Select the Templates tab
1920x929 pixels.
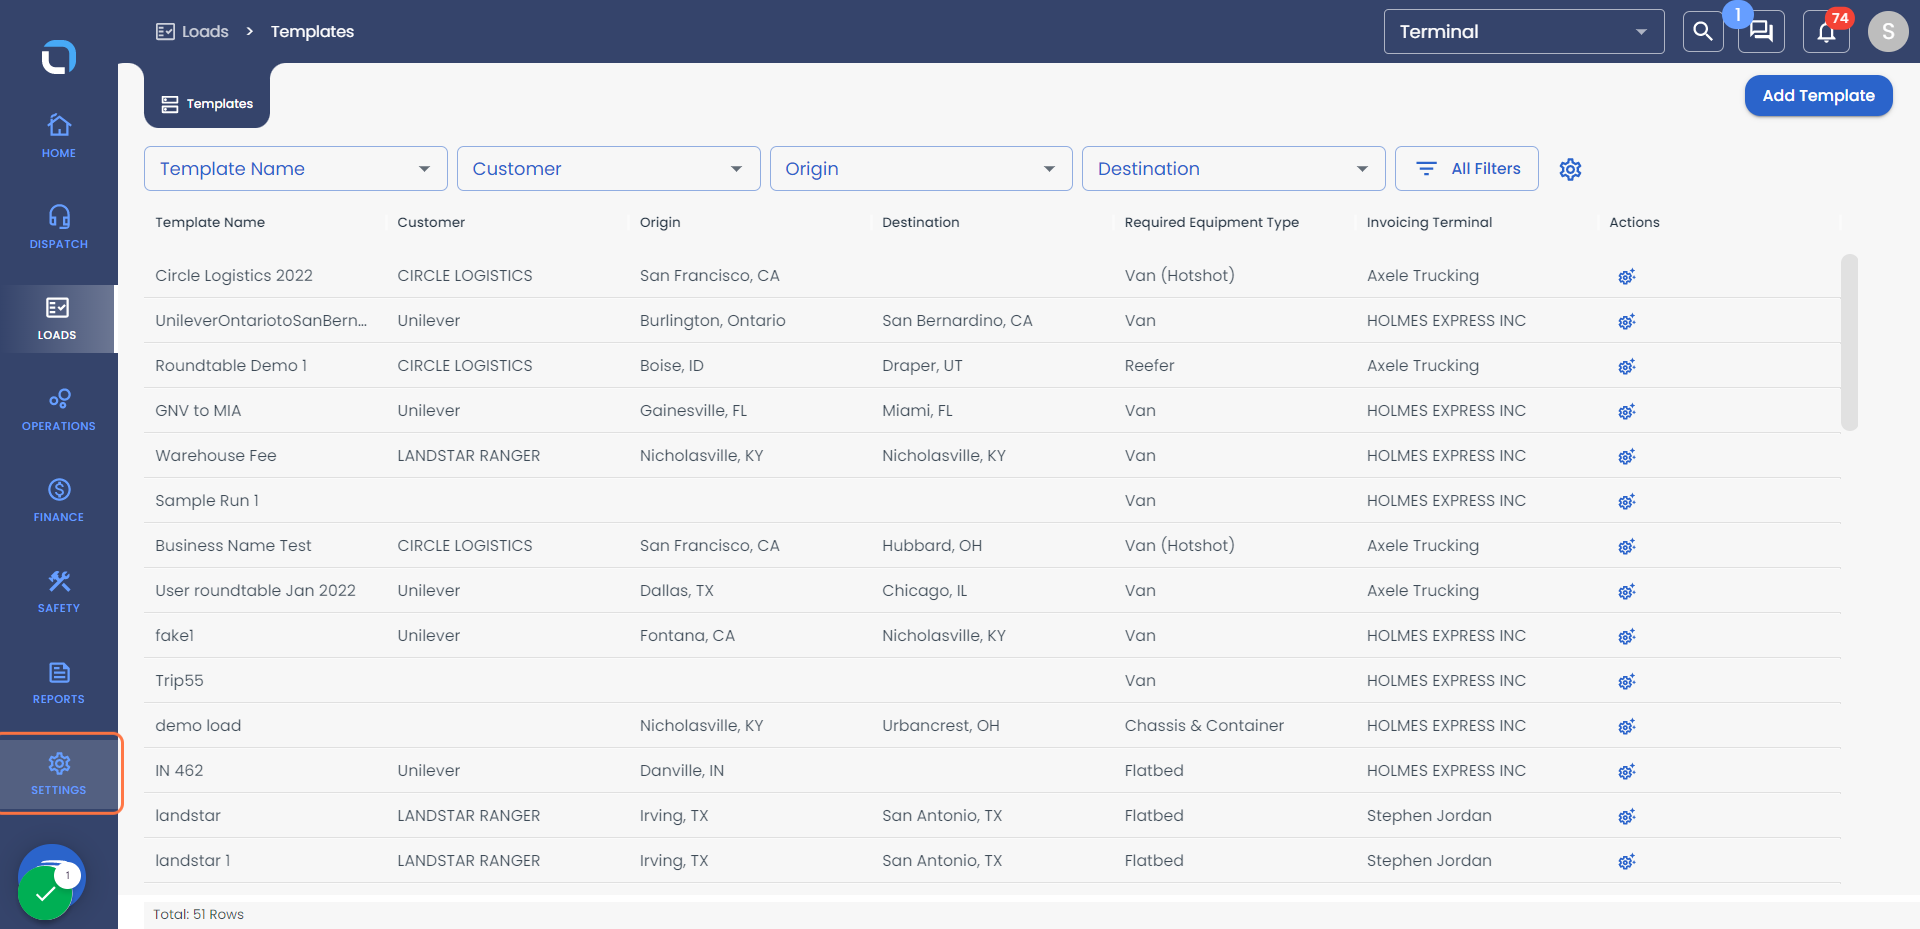pyautogui.click(x=207, y=104)
